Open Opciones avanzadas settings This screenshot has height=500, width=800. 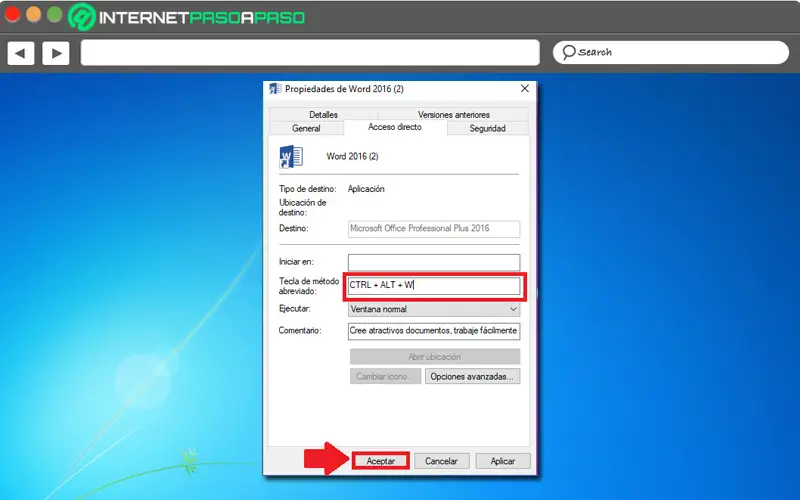pyautogui.click(x=472, y=377)
